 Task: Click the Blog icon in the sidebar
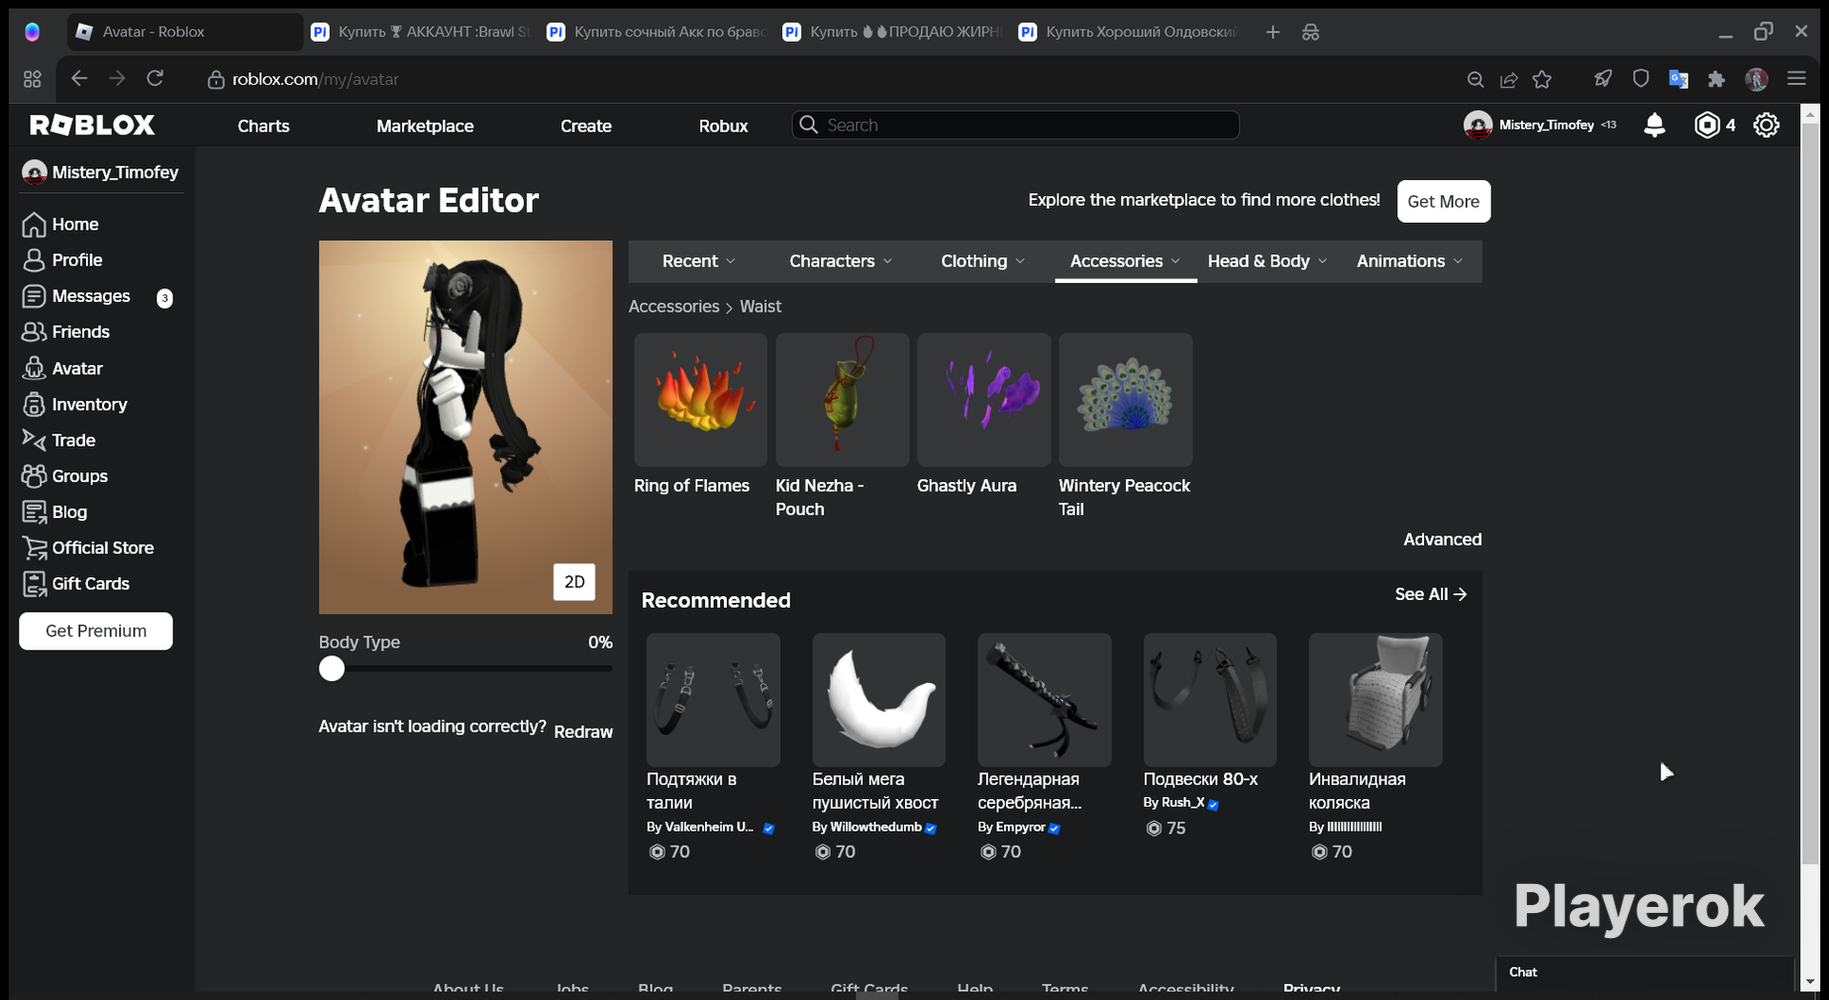coord(34,512)
